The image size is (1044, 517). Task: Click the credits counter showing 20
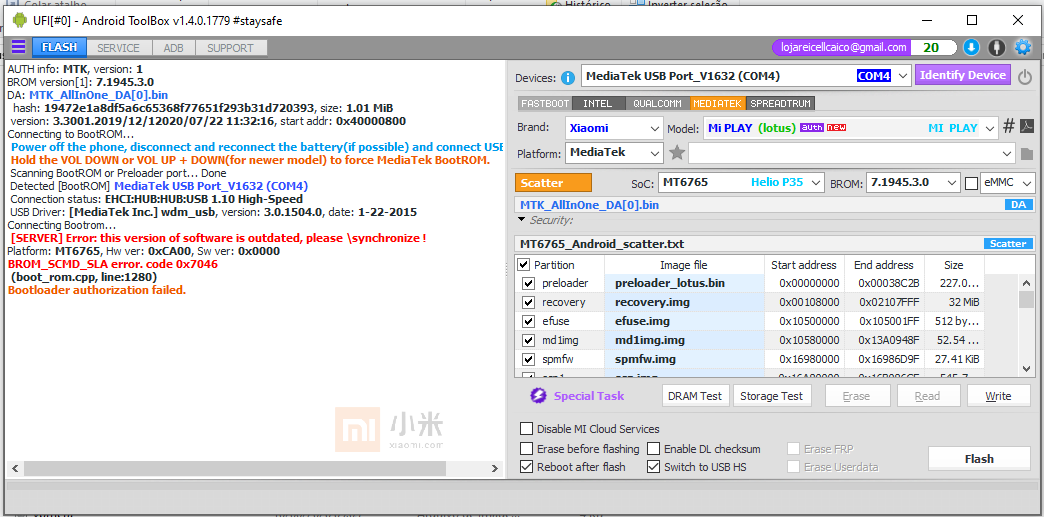click(931, 47)
